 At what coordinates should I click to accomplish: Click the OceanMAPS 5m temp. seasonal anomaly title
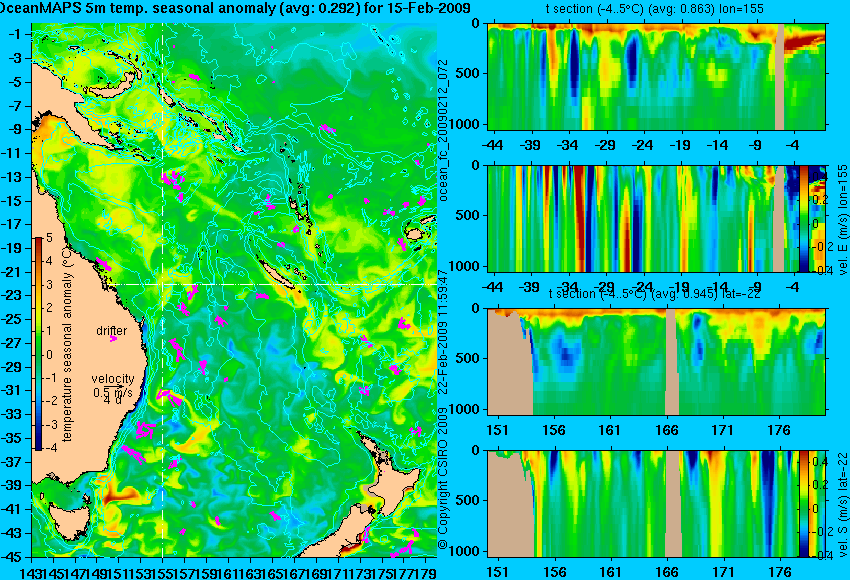[235, 8]
